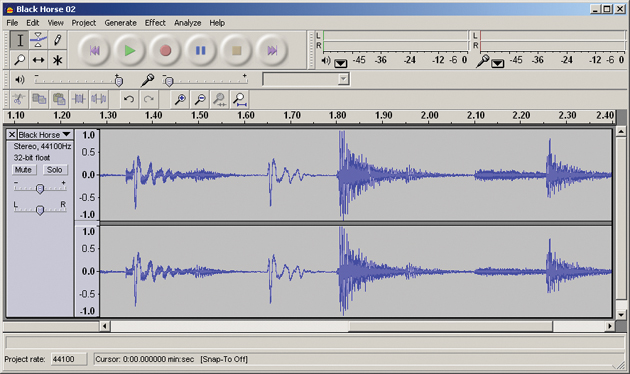The height and width of the screenshot is (374, 630).
Task: Click timeline ruler at 2.00
Action: (x=430, y=116)
